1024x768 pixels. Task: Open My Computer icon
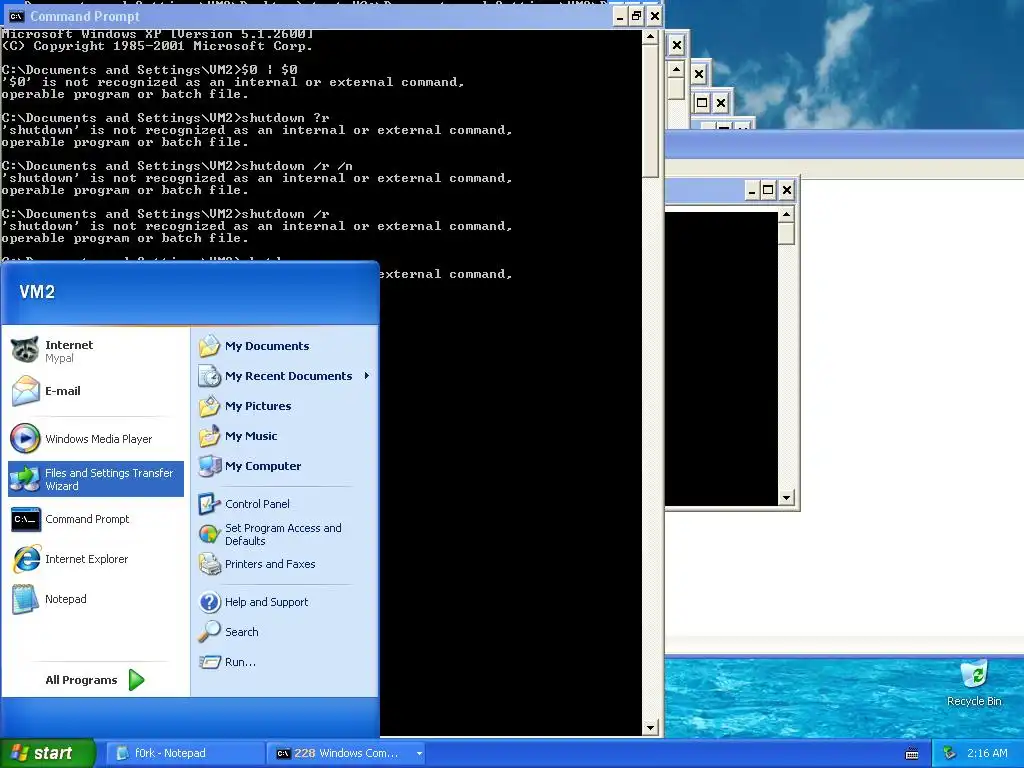pos(210,466)
